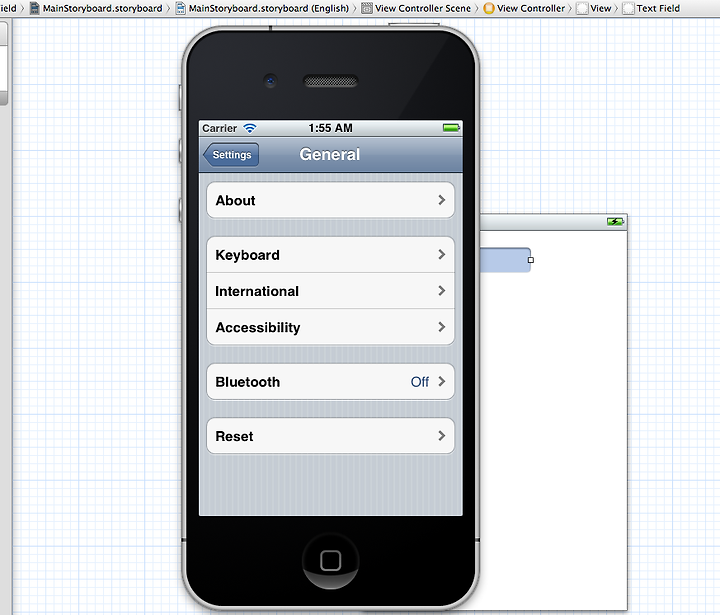
Task: Open the Accessibility row
Action: (x=331, y=327)
